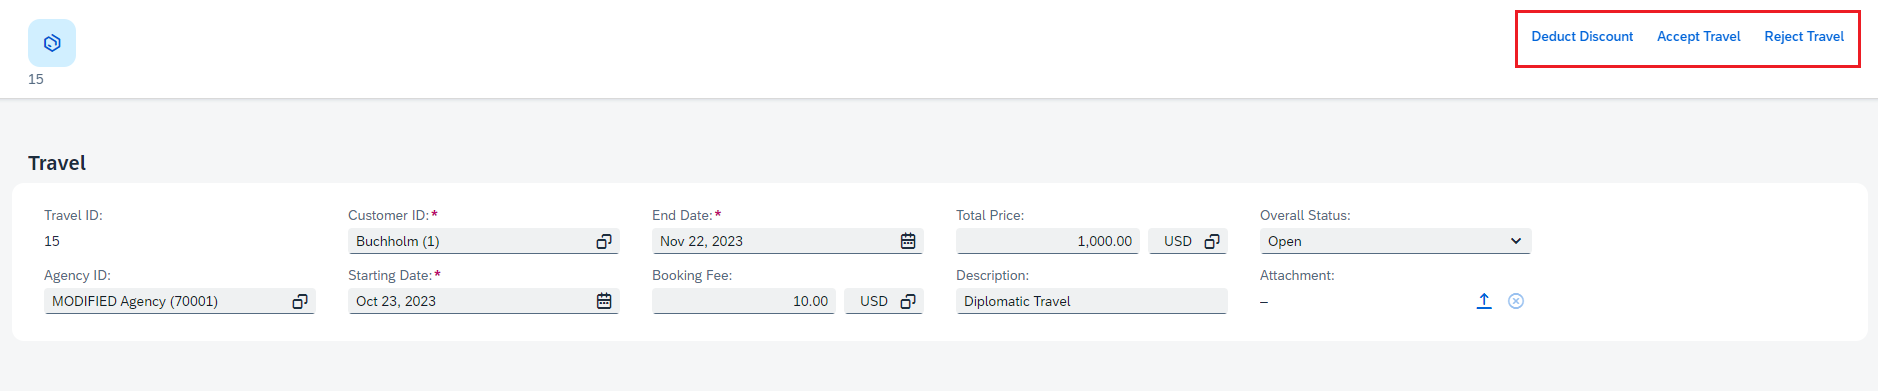Click Accept Travel action
This screenshot has height=391, width=1878.
1698,36
